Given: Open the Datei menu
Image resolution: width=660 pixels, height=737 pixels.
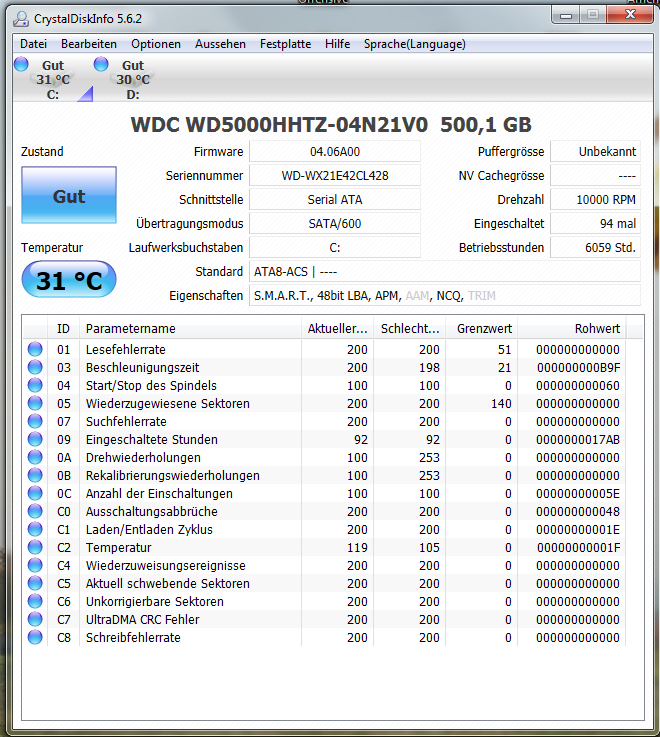Looking at the screenshot, I should 33,44.
